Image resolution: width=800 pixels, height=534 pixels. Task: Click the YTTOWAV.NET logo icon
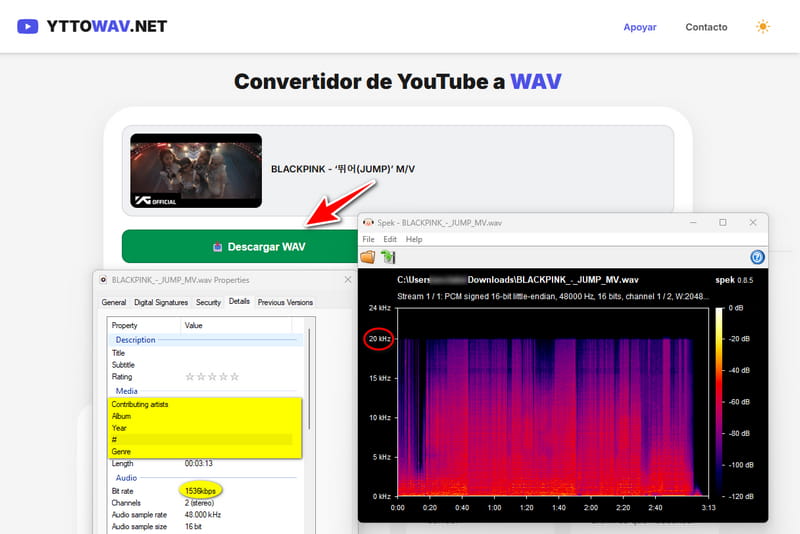point(28,26)
